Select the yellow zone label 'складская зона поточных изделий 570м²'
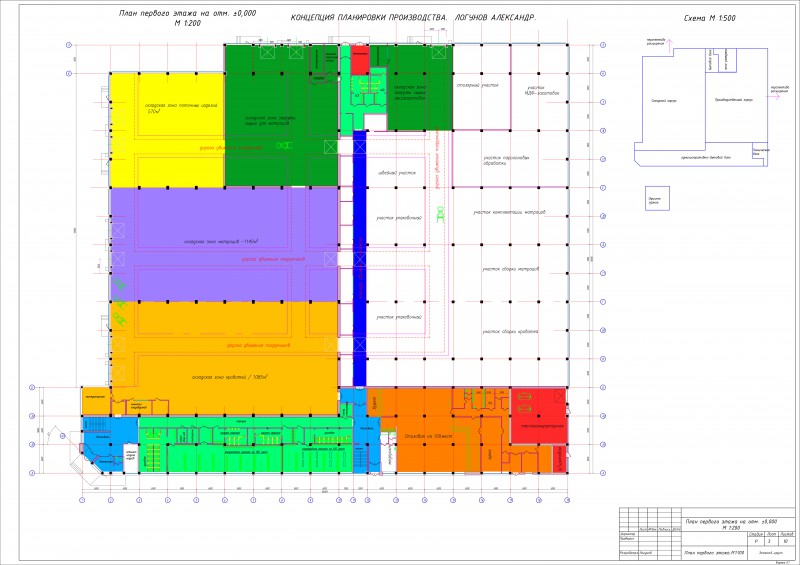Viewport: 800px width, 565px height. 181,108
